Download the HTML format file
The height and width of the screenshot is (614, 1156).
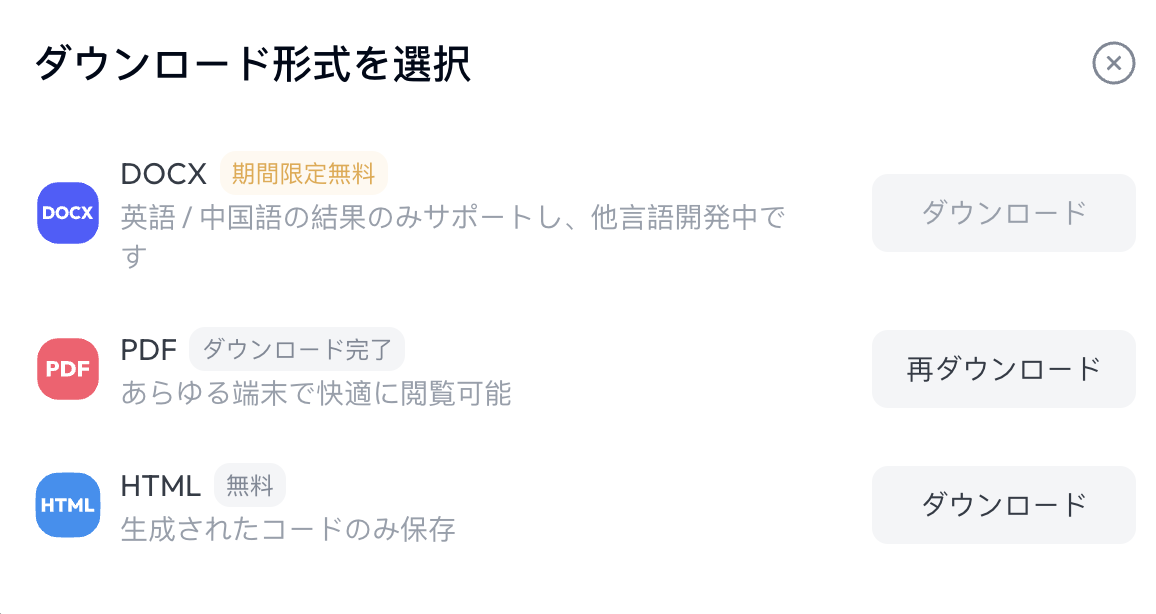[x=1003, y=505]
